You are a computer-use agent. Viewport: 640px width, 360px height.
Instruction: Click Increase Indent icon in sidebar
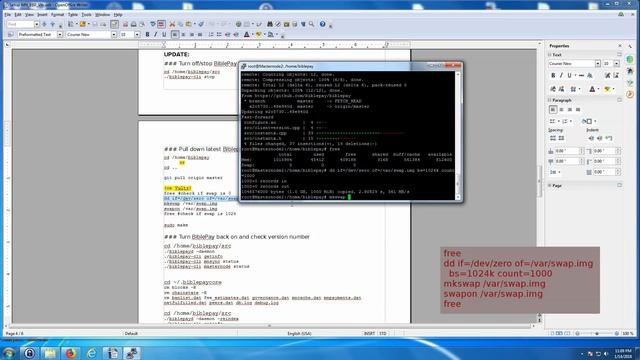point(591,138)
